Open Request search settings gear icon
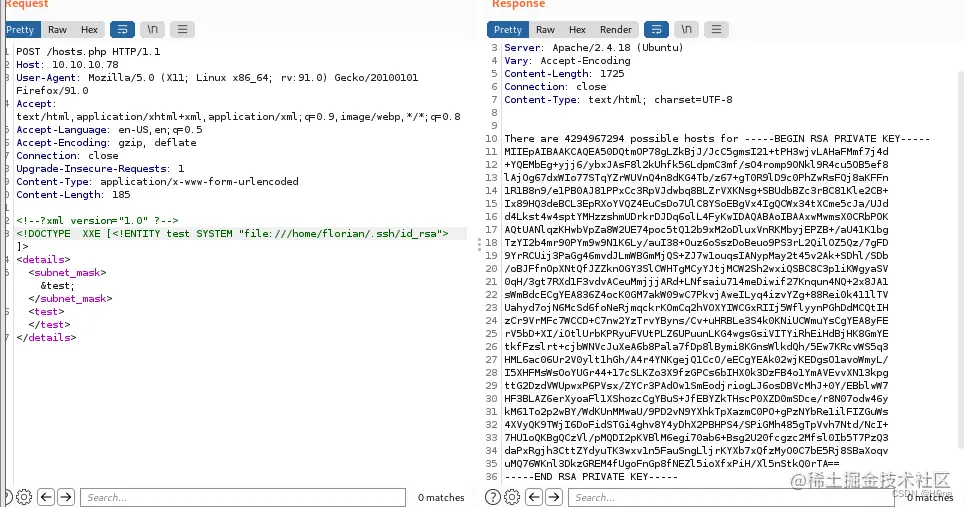 (24, 497)
